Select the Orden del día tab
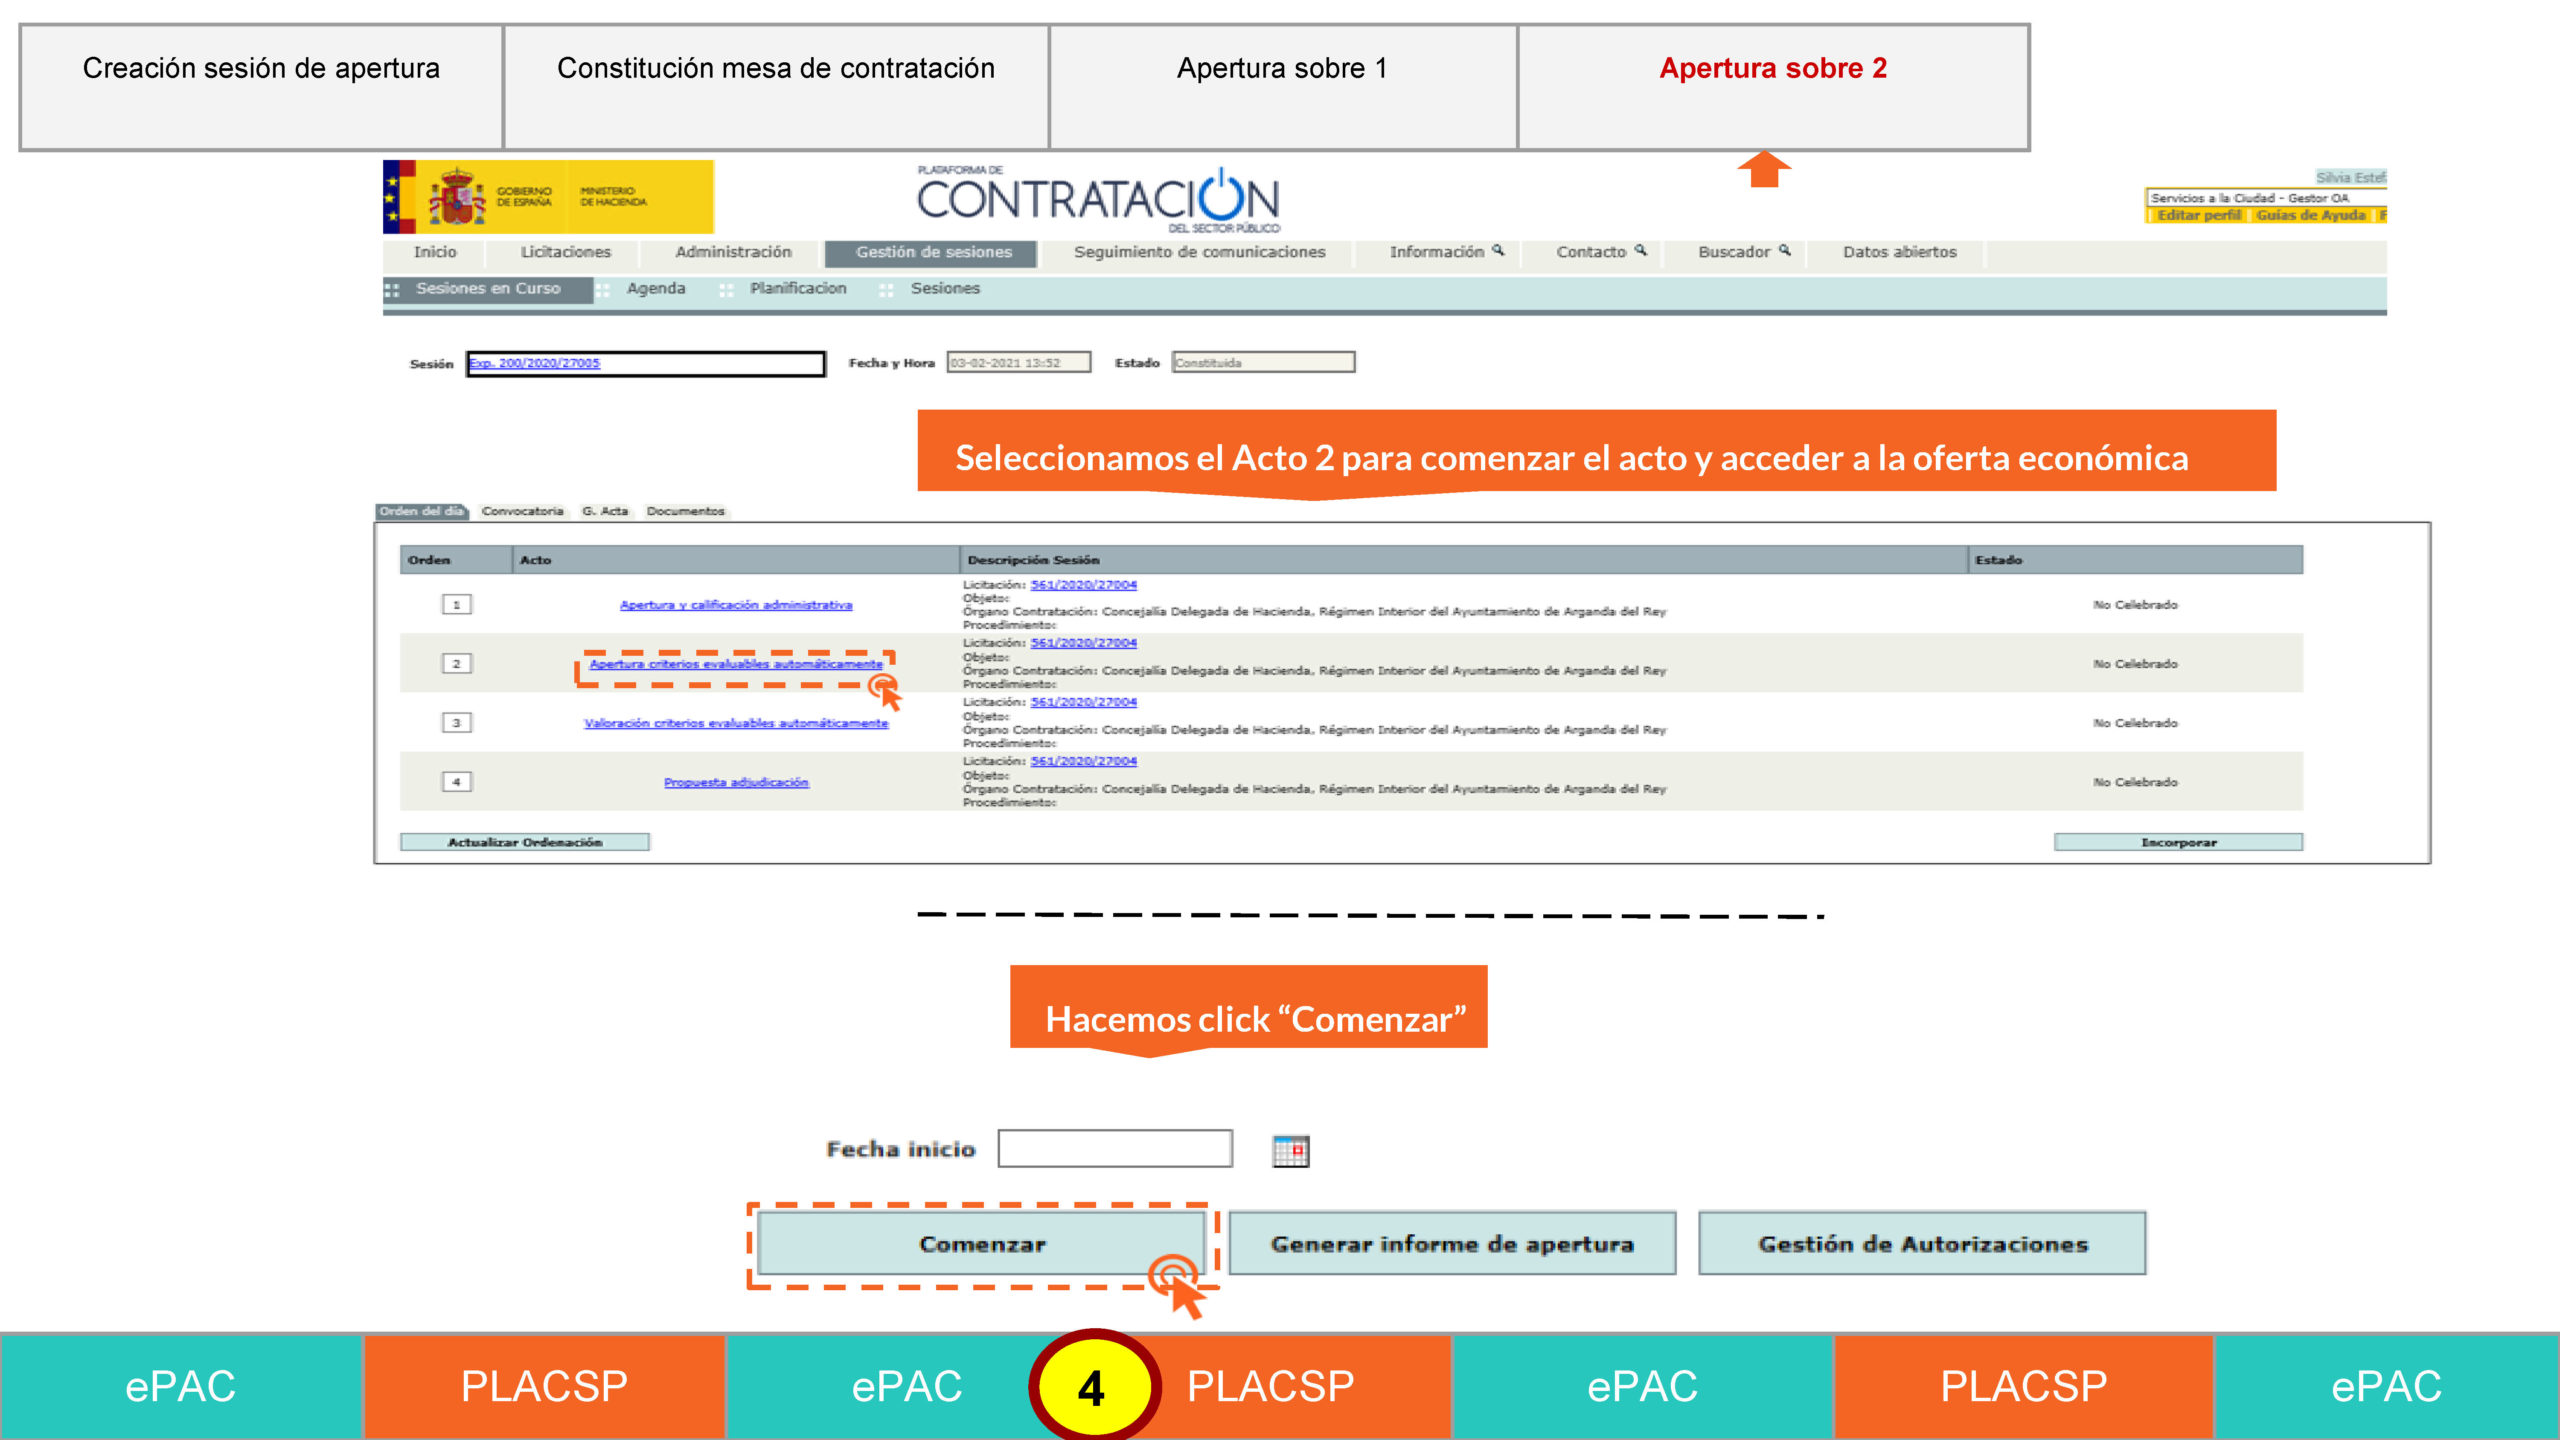 (x=421, y=511)
